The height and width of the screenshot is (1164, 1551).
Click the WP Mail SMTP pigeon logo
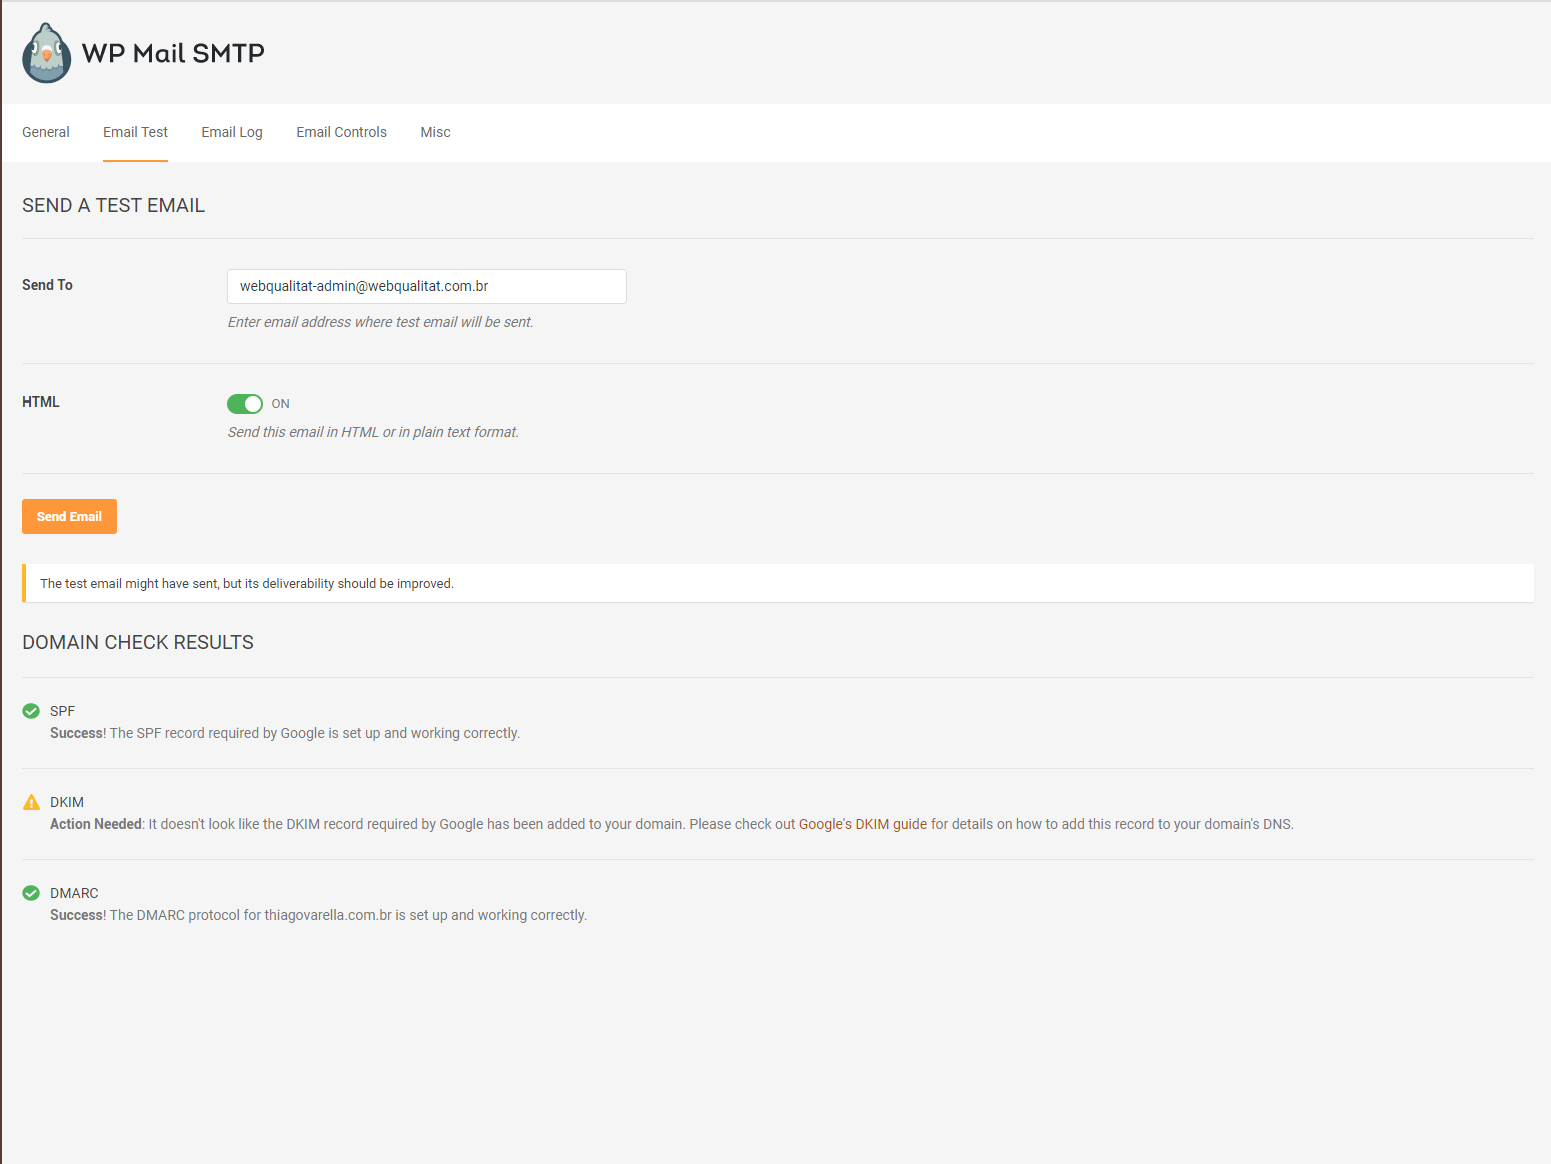pyautogui.click(x=46, y=53)
